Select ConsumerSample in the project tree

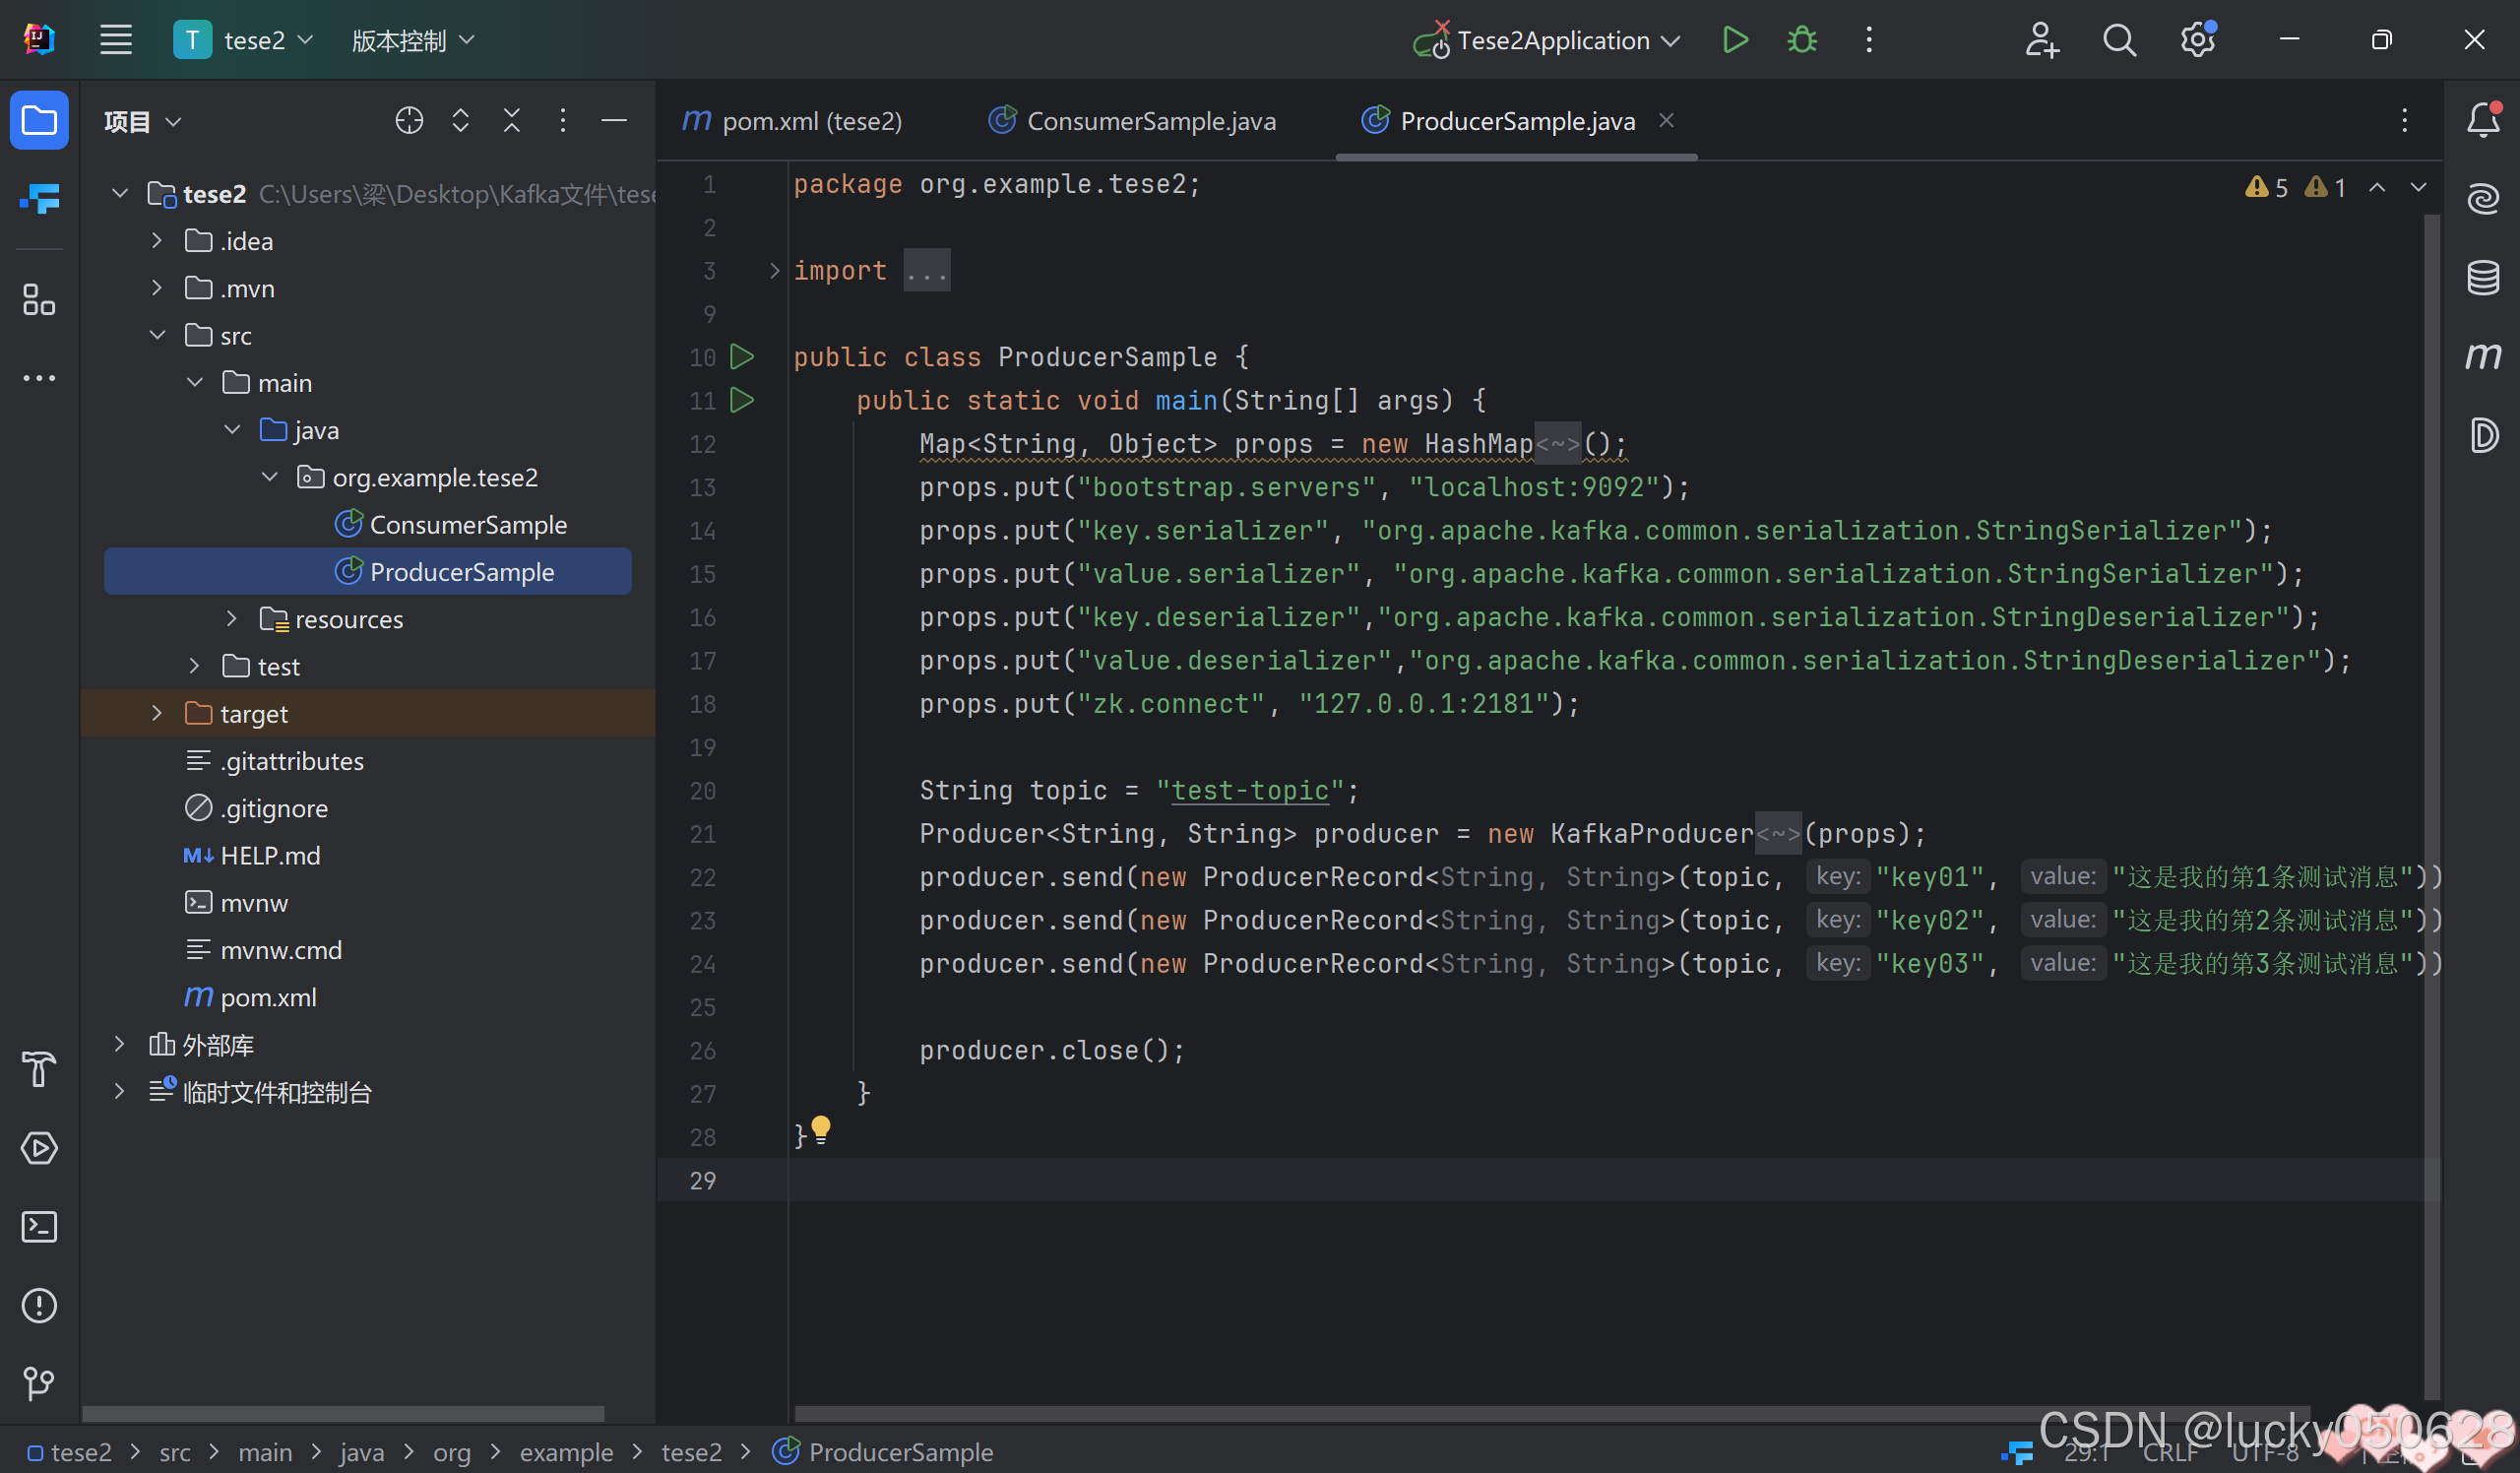pos(467,524)
